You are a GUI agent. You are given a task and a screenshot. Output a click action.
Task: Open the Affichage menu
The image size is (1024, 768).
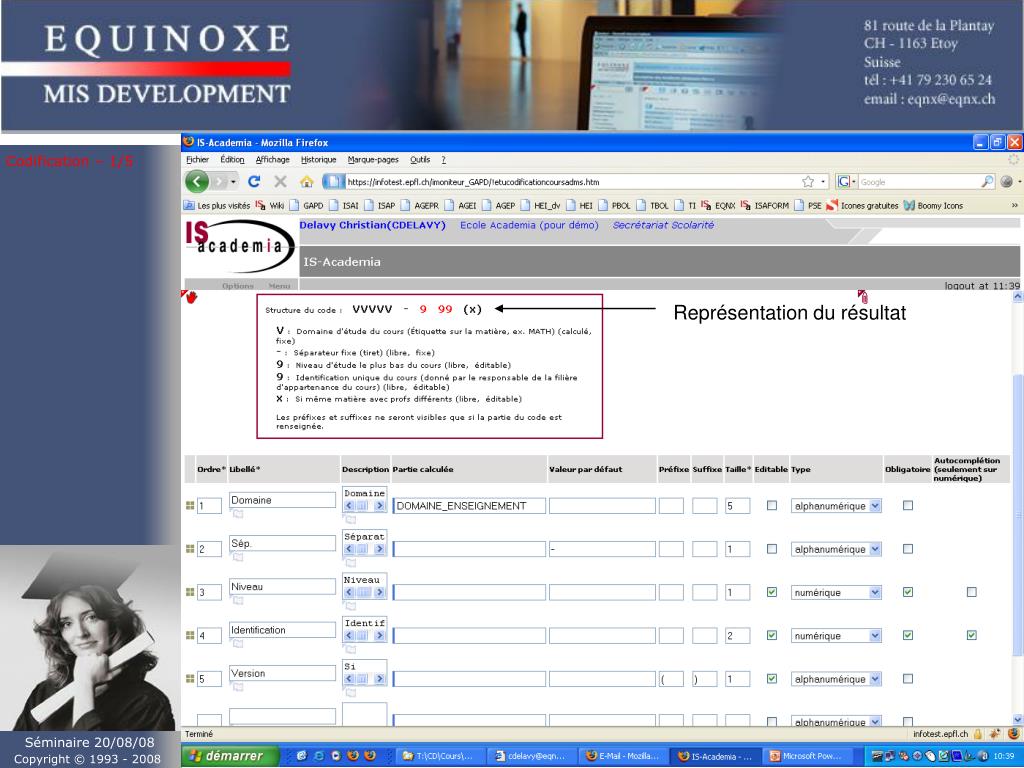click(x=272, y=160)
